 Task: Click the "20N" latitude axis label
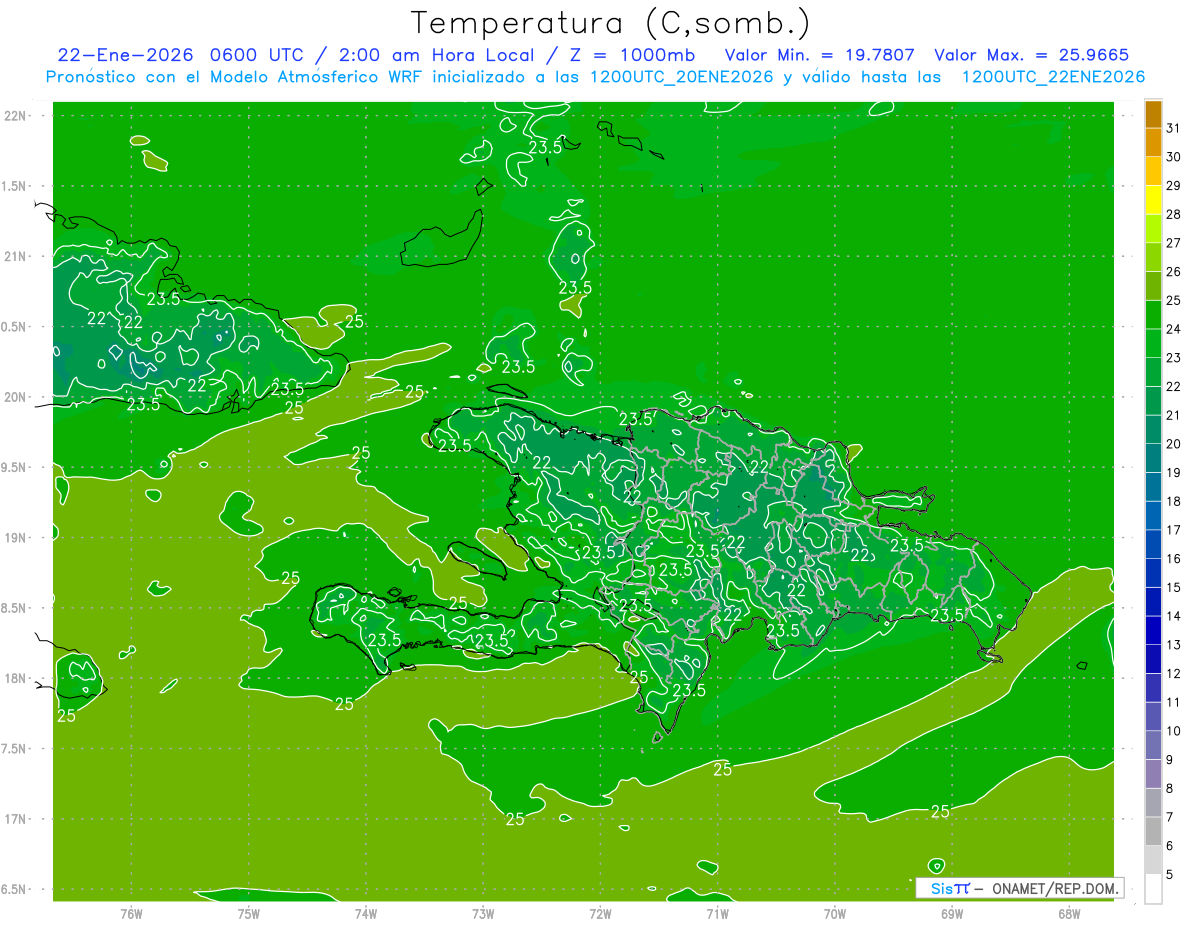click(17, 397)
